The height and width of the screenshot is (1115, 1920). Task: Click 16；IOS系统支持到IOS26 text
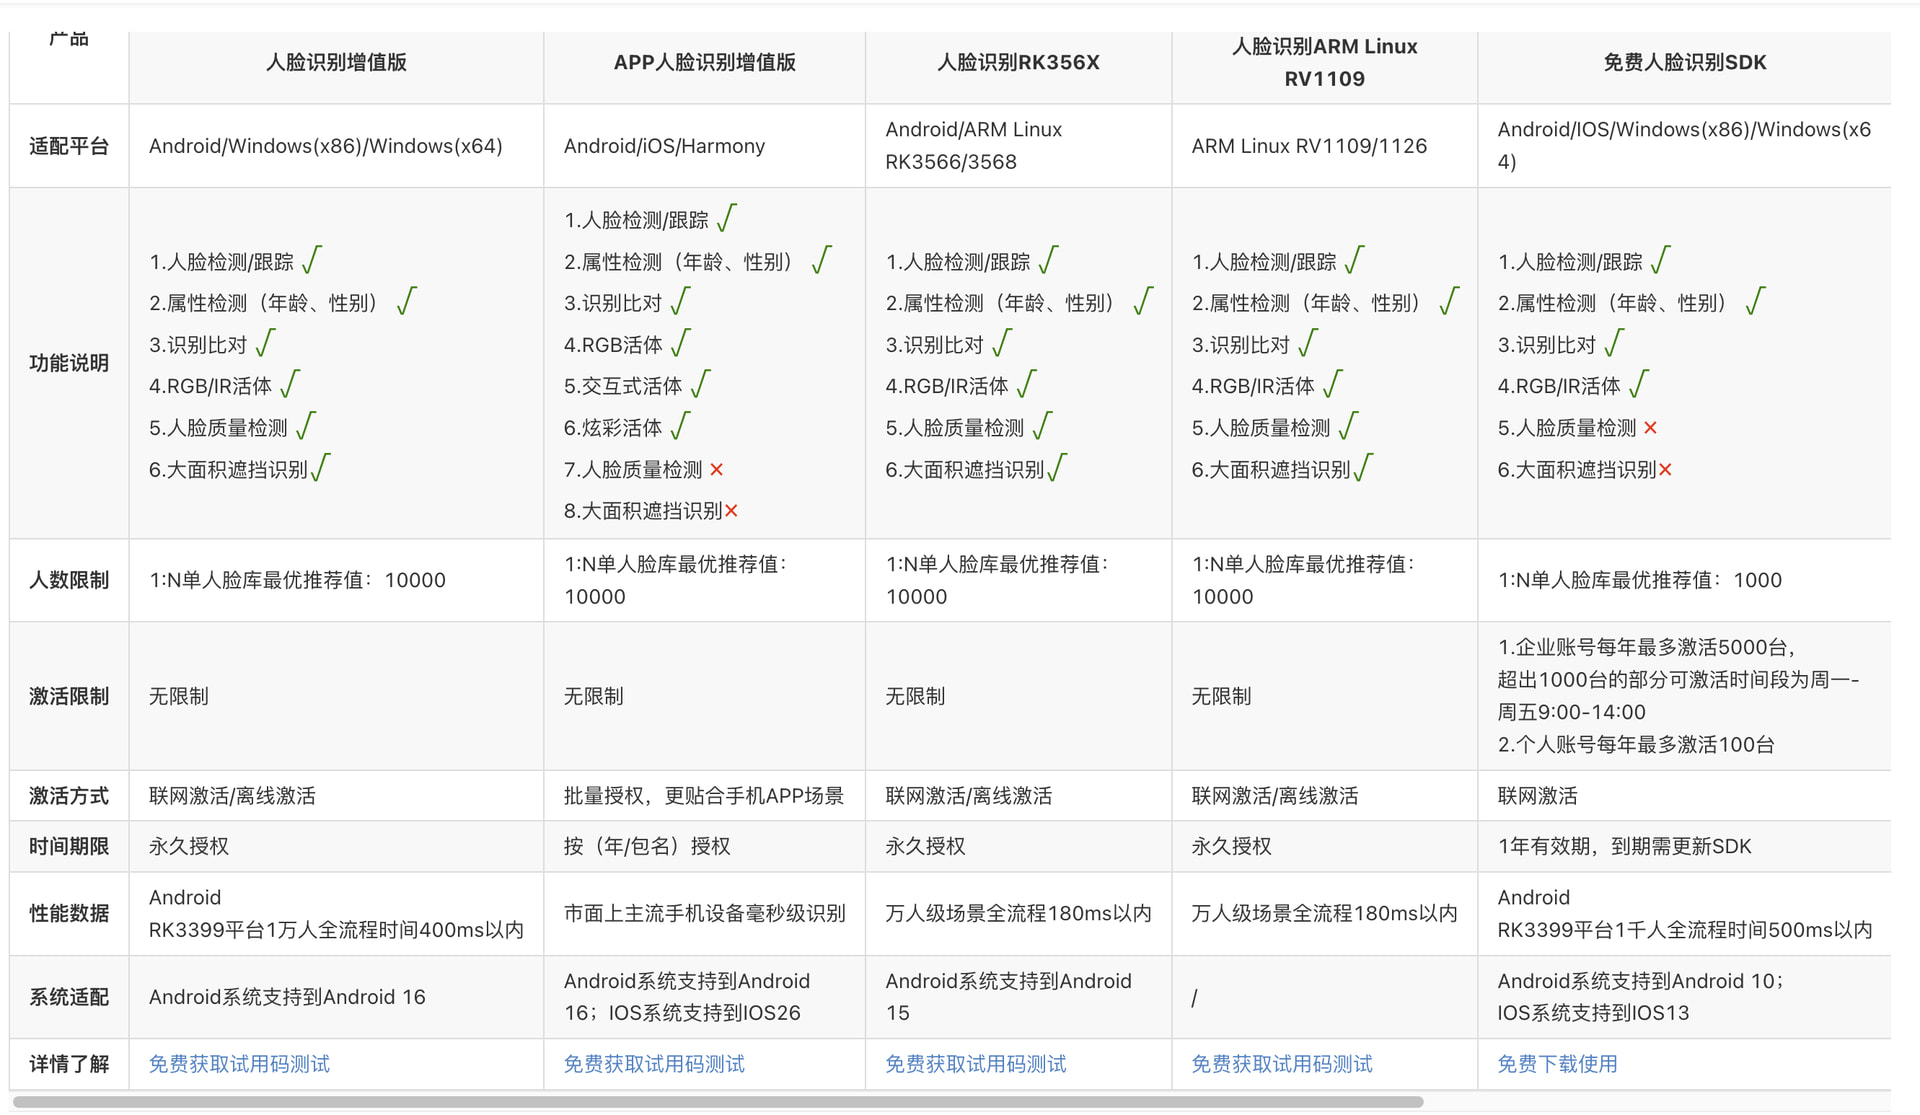pyautogui.click(x=682, y=1013)
